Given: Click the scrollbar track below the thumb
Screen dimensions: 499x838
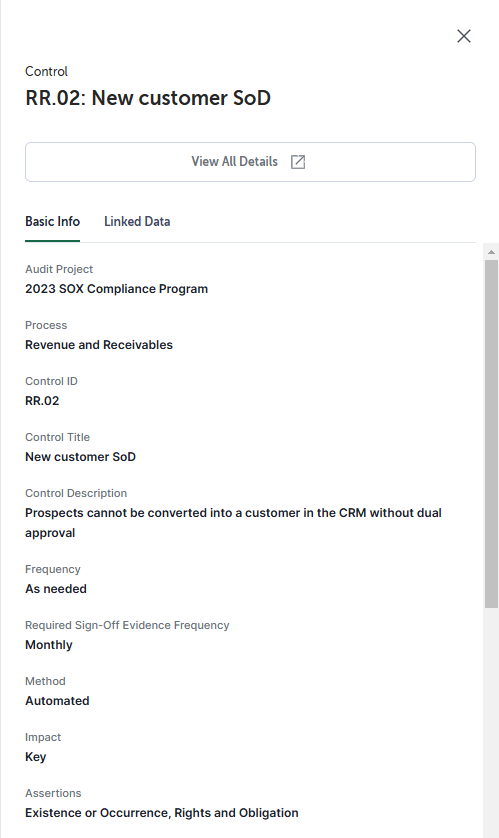Looking at the screenshot, I should [491, 721].
